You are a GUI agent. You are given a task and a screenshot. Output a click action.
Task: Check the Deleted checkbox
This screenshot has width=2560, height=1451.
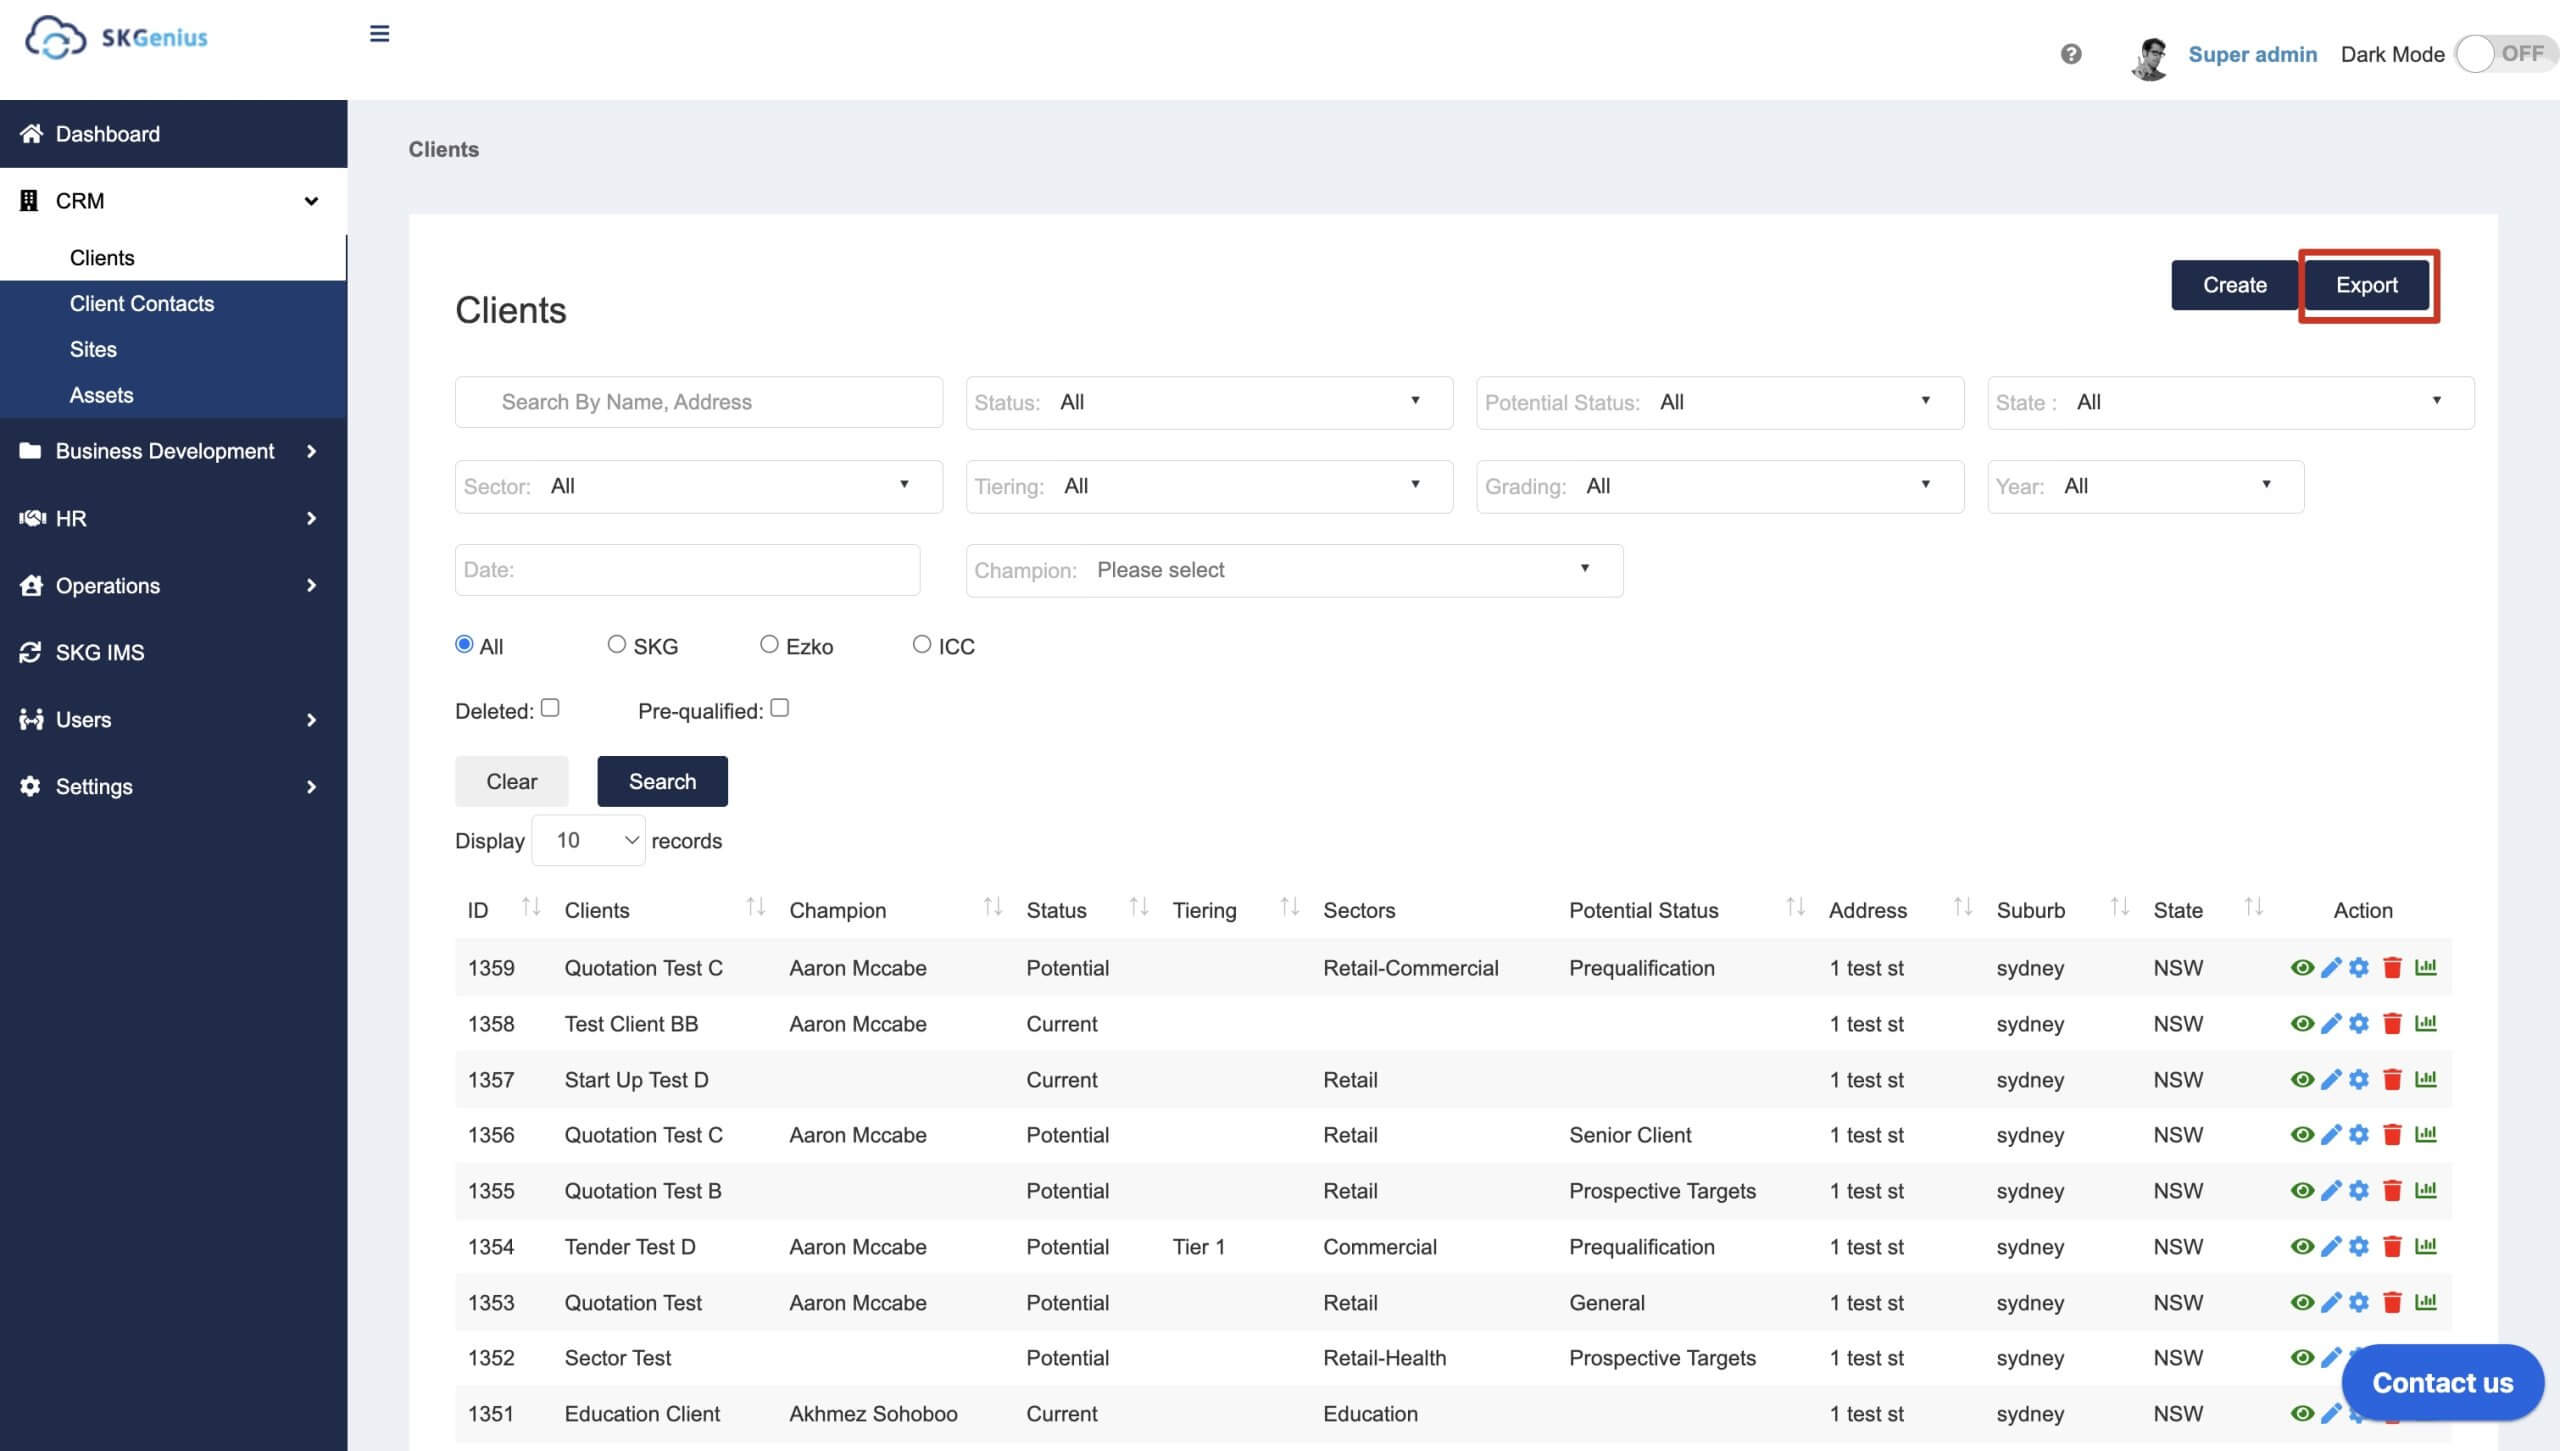point(550,708)
